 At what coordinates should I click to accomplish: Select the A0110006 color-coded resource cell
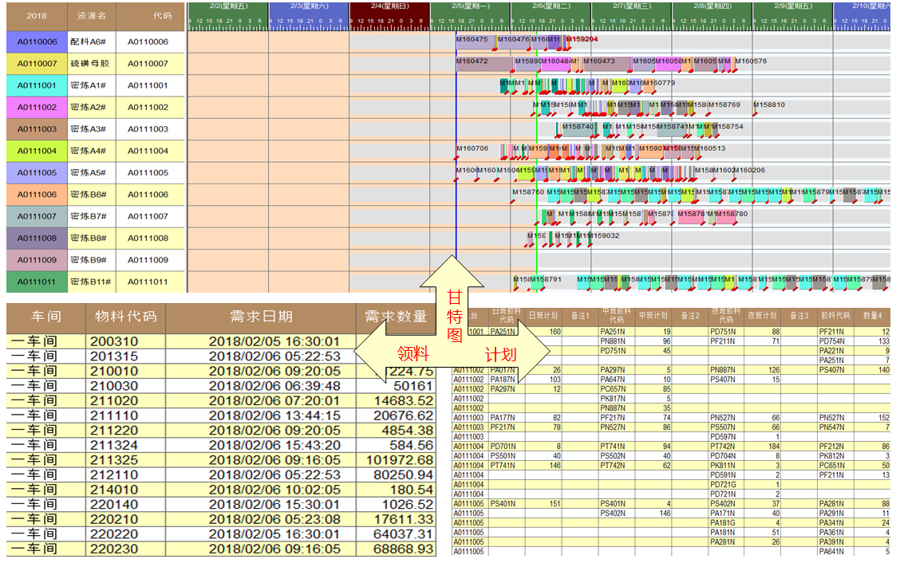35,42
